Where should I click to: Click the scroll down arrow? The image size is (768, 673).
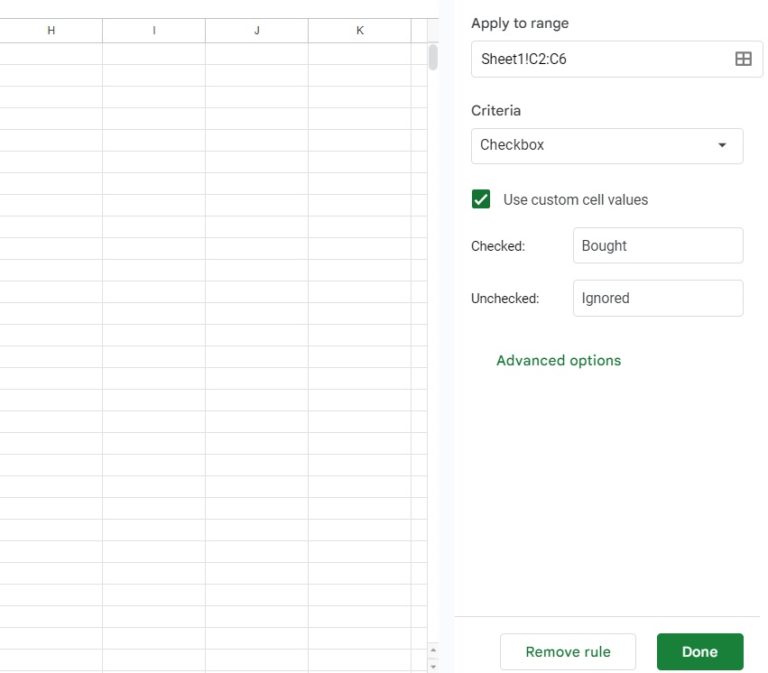point(433,667)
